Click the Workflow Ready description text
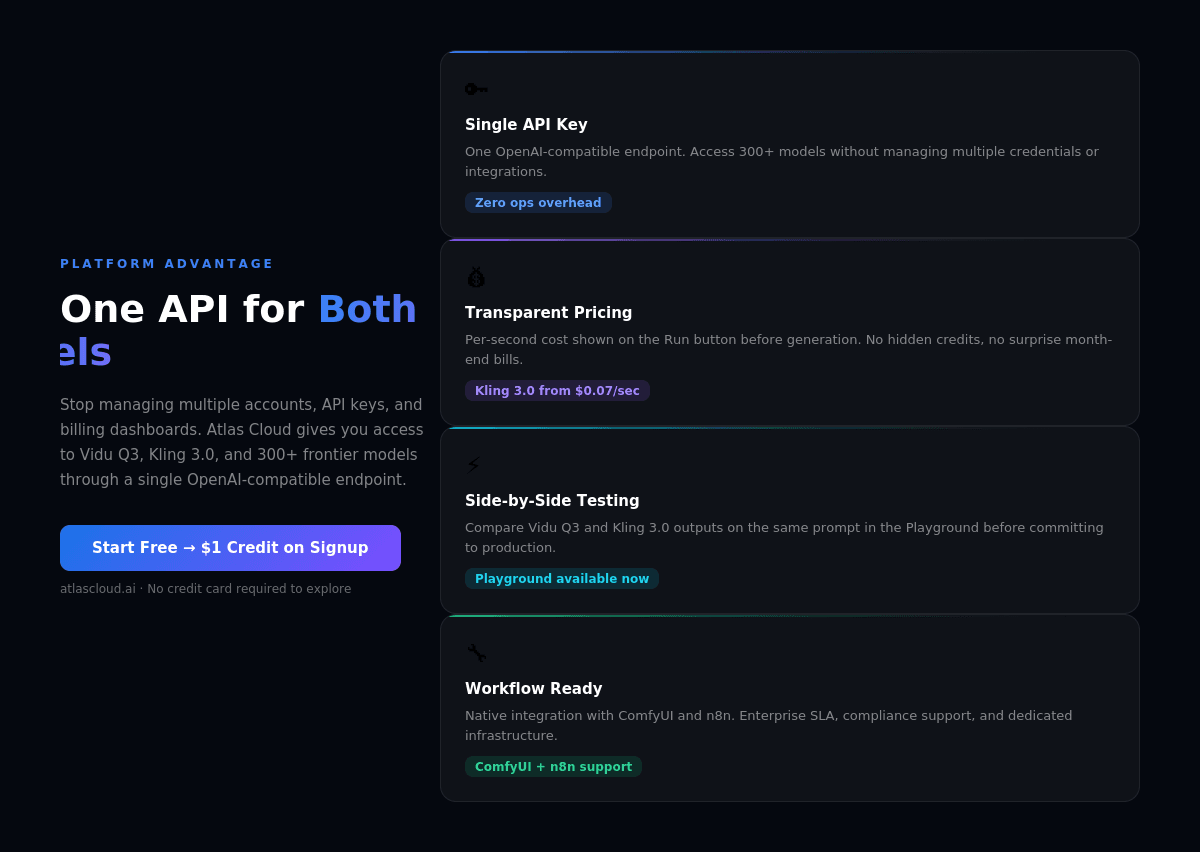 coord(768,726)
